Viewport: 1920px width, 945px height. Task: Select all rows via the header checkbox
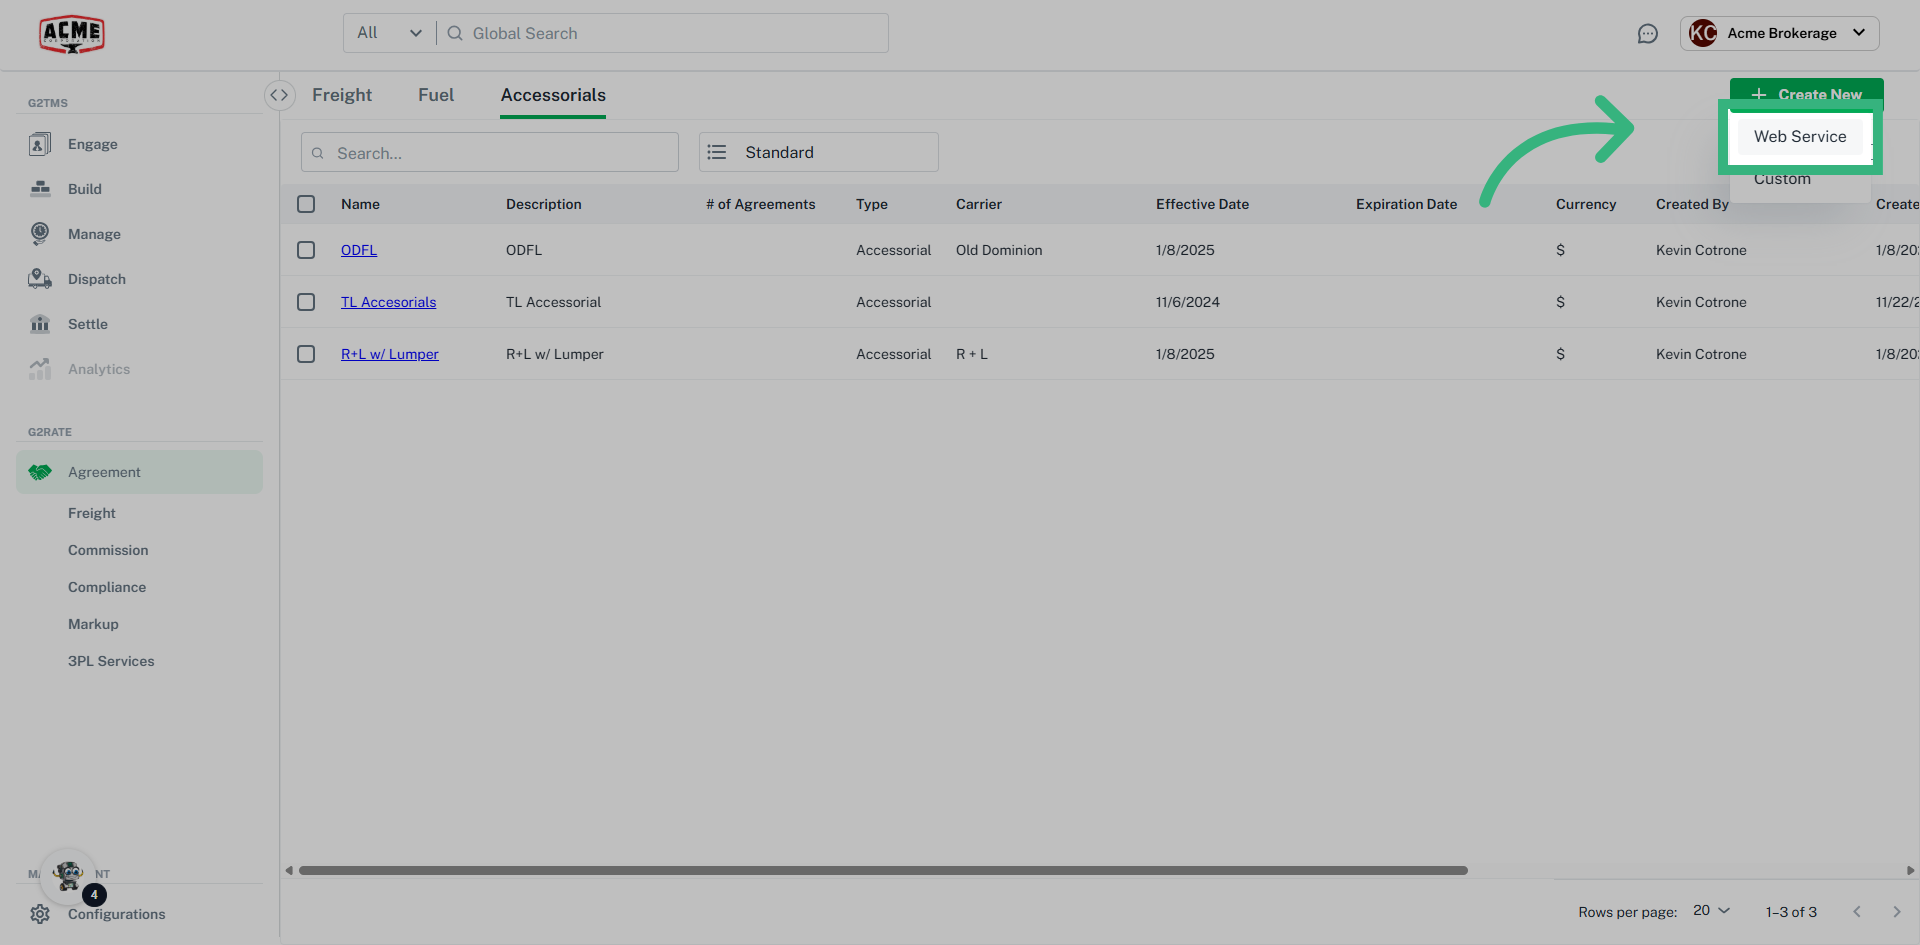306,204
